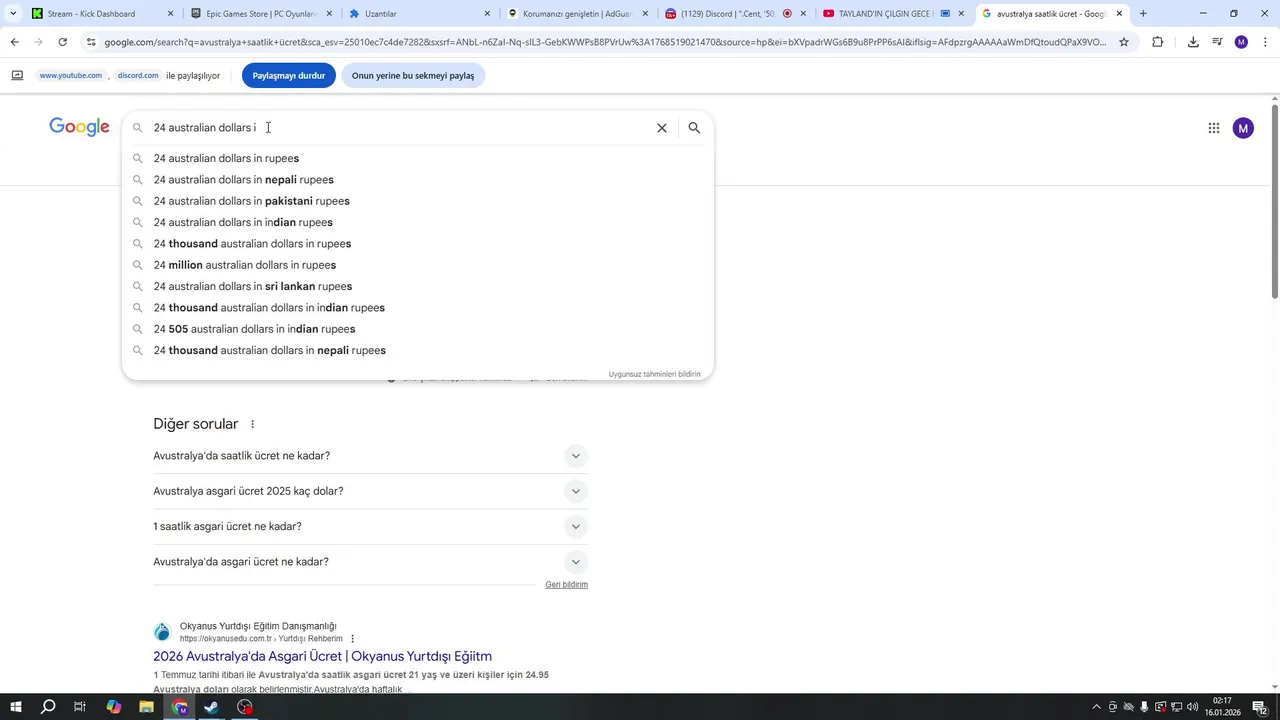
Task: Open the notification center icon
Action: [1259, 707]
